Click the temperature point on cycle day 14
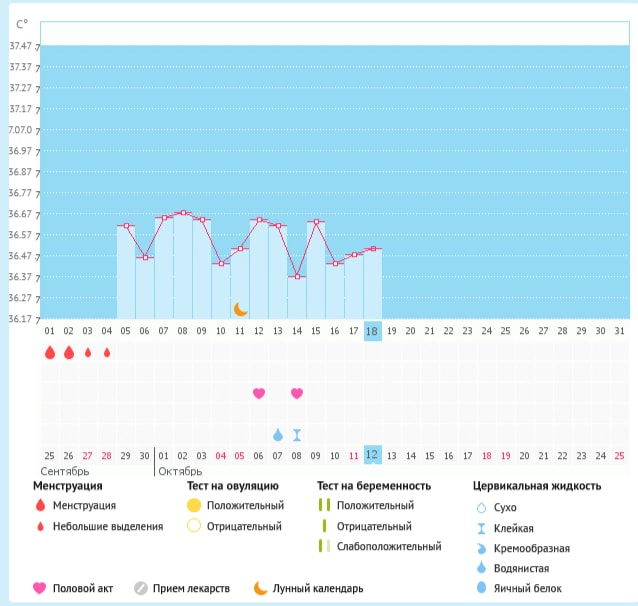This screenshot has height=606, width=638. pyautogui.click(x=297, y=277)
